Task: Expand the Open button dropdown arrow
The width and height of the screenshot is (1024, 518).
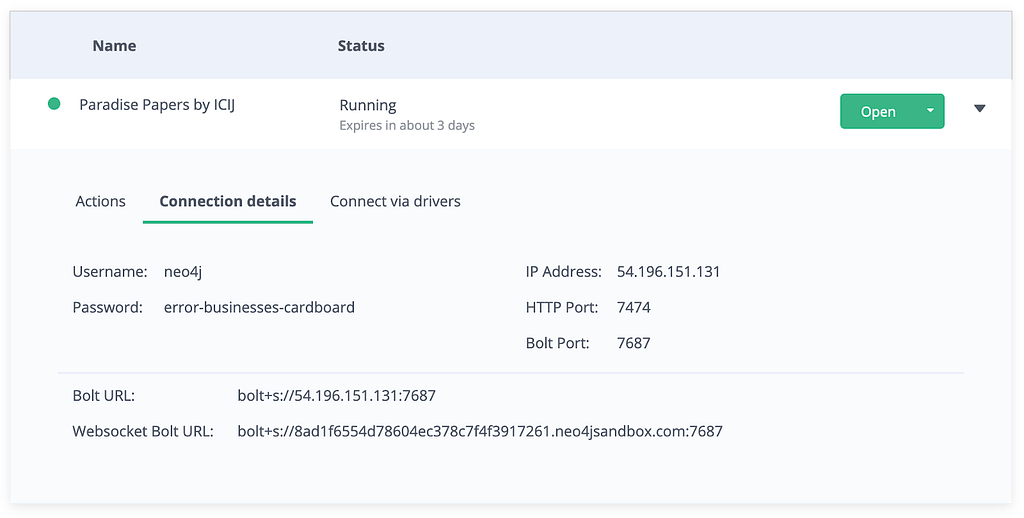Action: click(930, 111)
